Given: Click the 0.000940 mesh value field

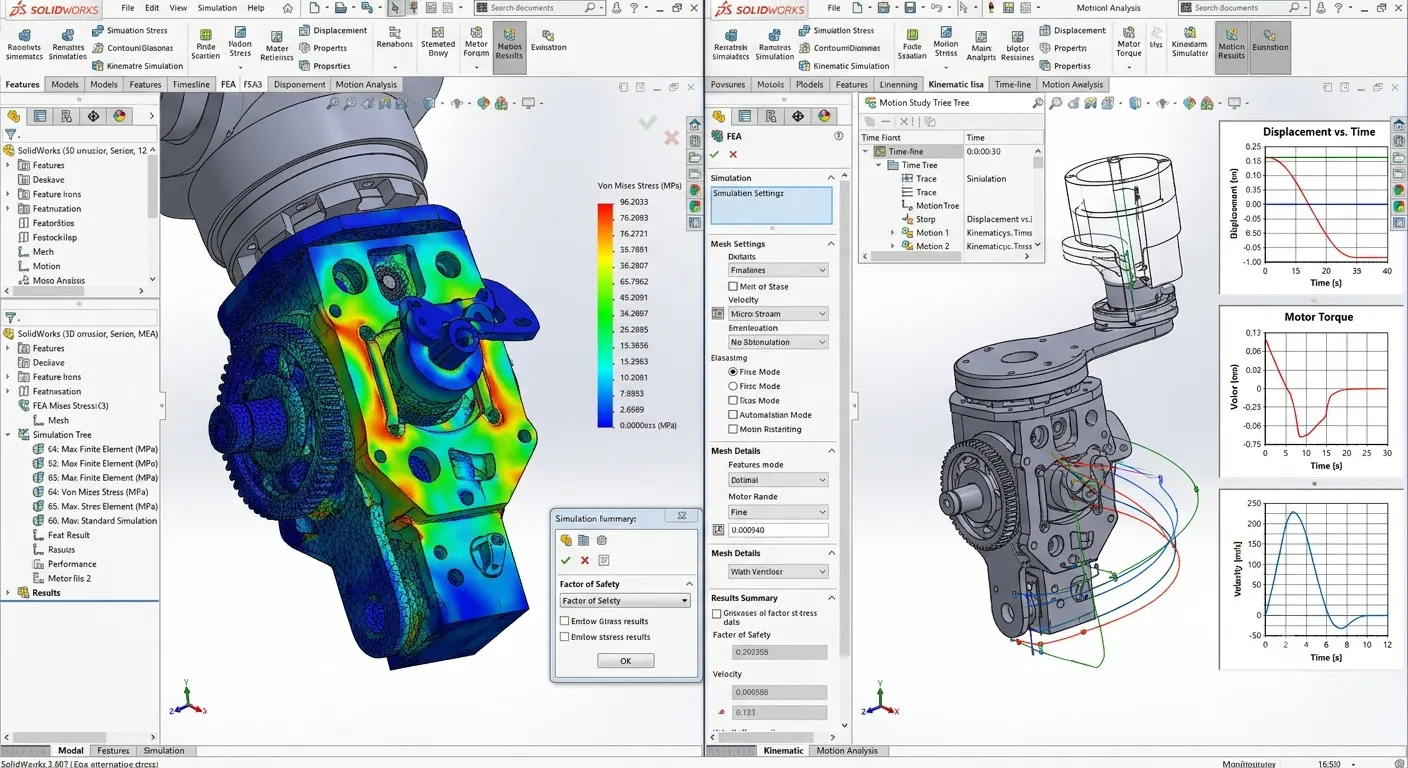Looking at the screenshot, I should point(778,530).
